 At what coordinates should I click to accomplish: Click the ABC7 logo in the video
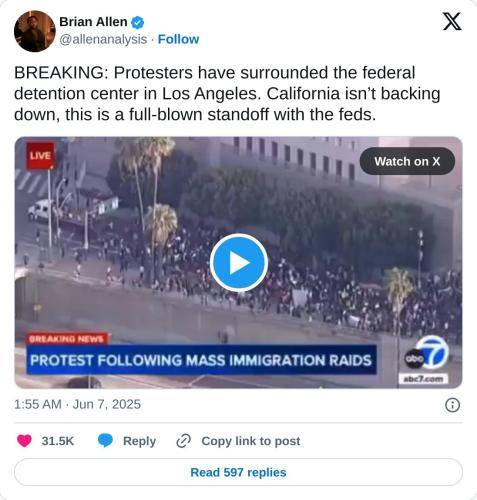[x=427, y=357]
